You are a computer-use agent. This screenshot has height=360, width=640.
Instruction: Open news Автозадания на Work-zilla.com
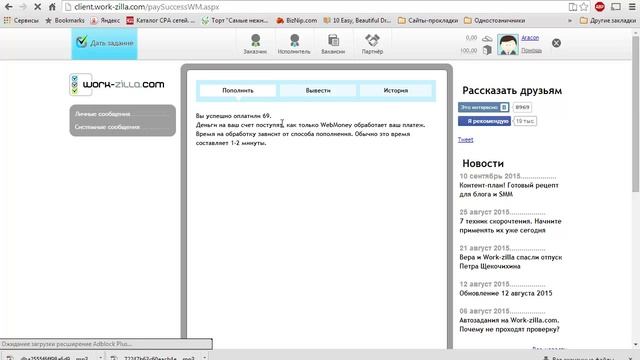pyautogui.click(x=509, y=324)
